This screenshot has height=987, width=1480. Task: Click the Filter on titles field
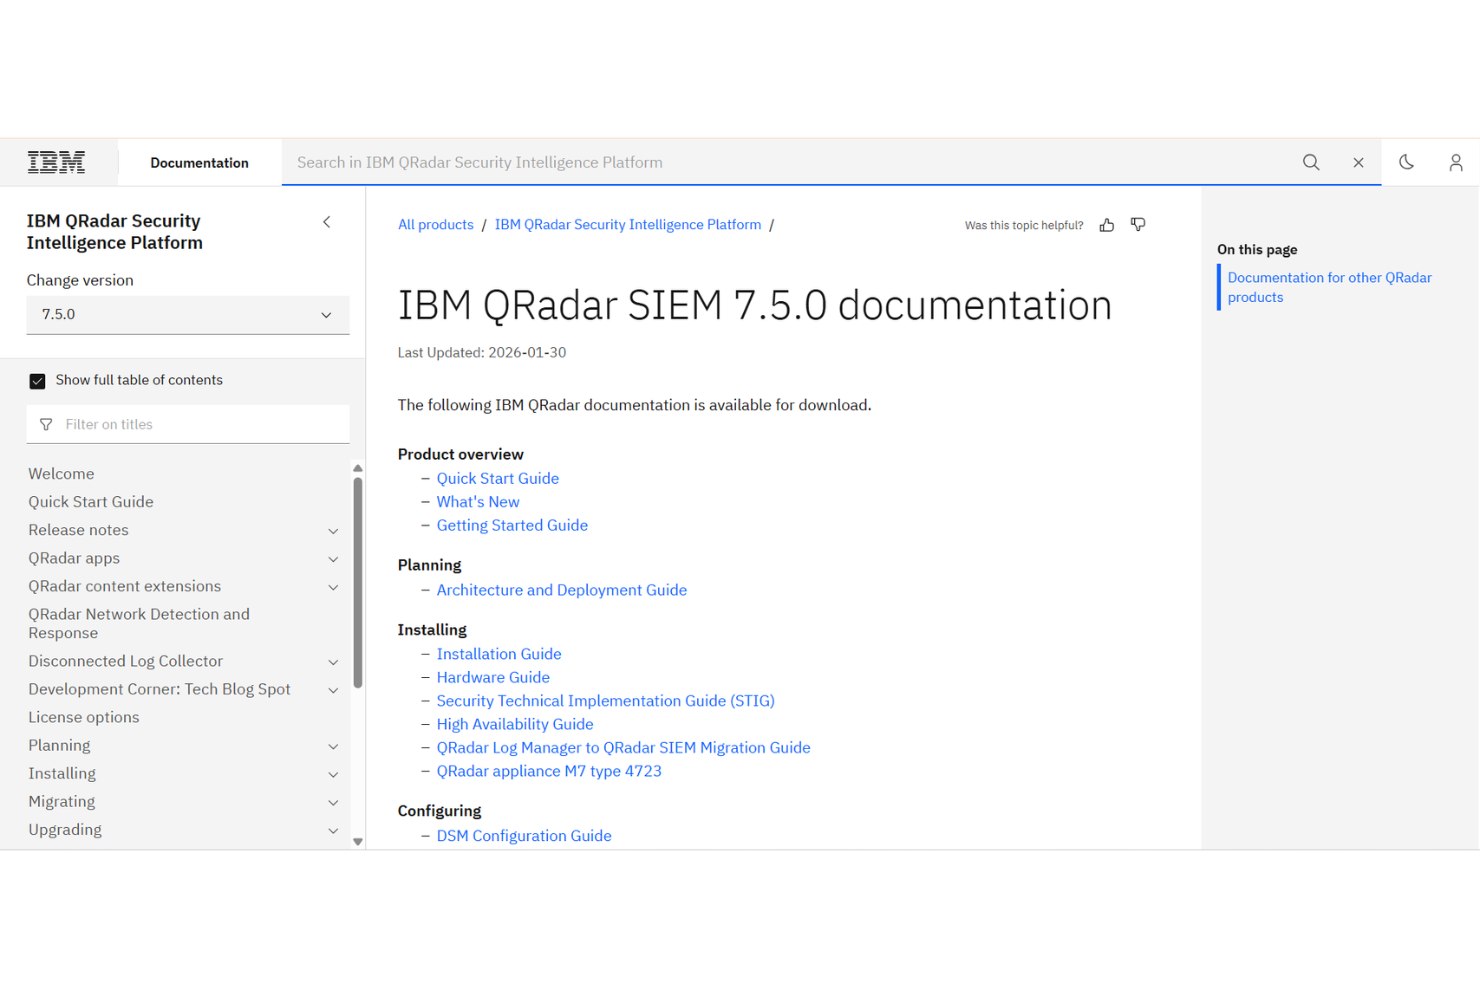(x=188, y=424)
